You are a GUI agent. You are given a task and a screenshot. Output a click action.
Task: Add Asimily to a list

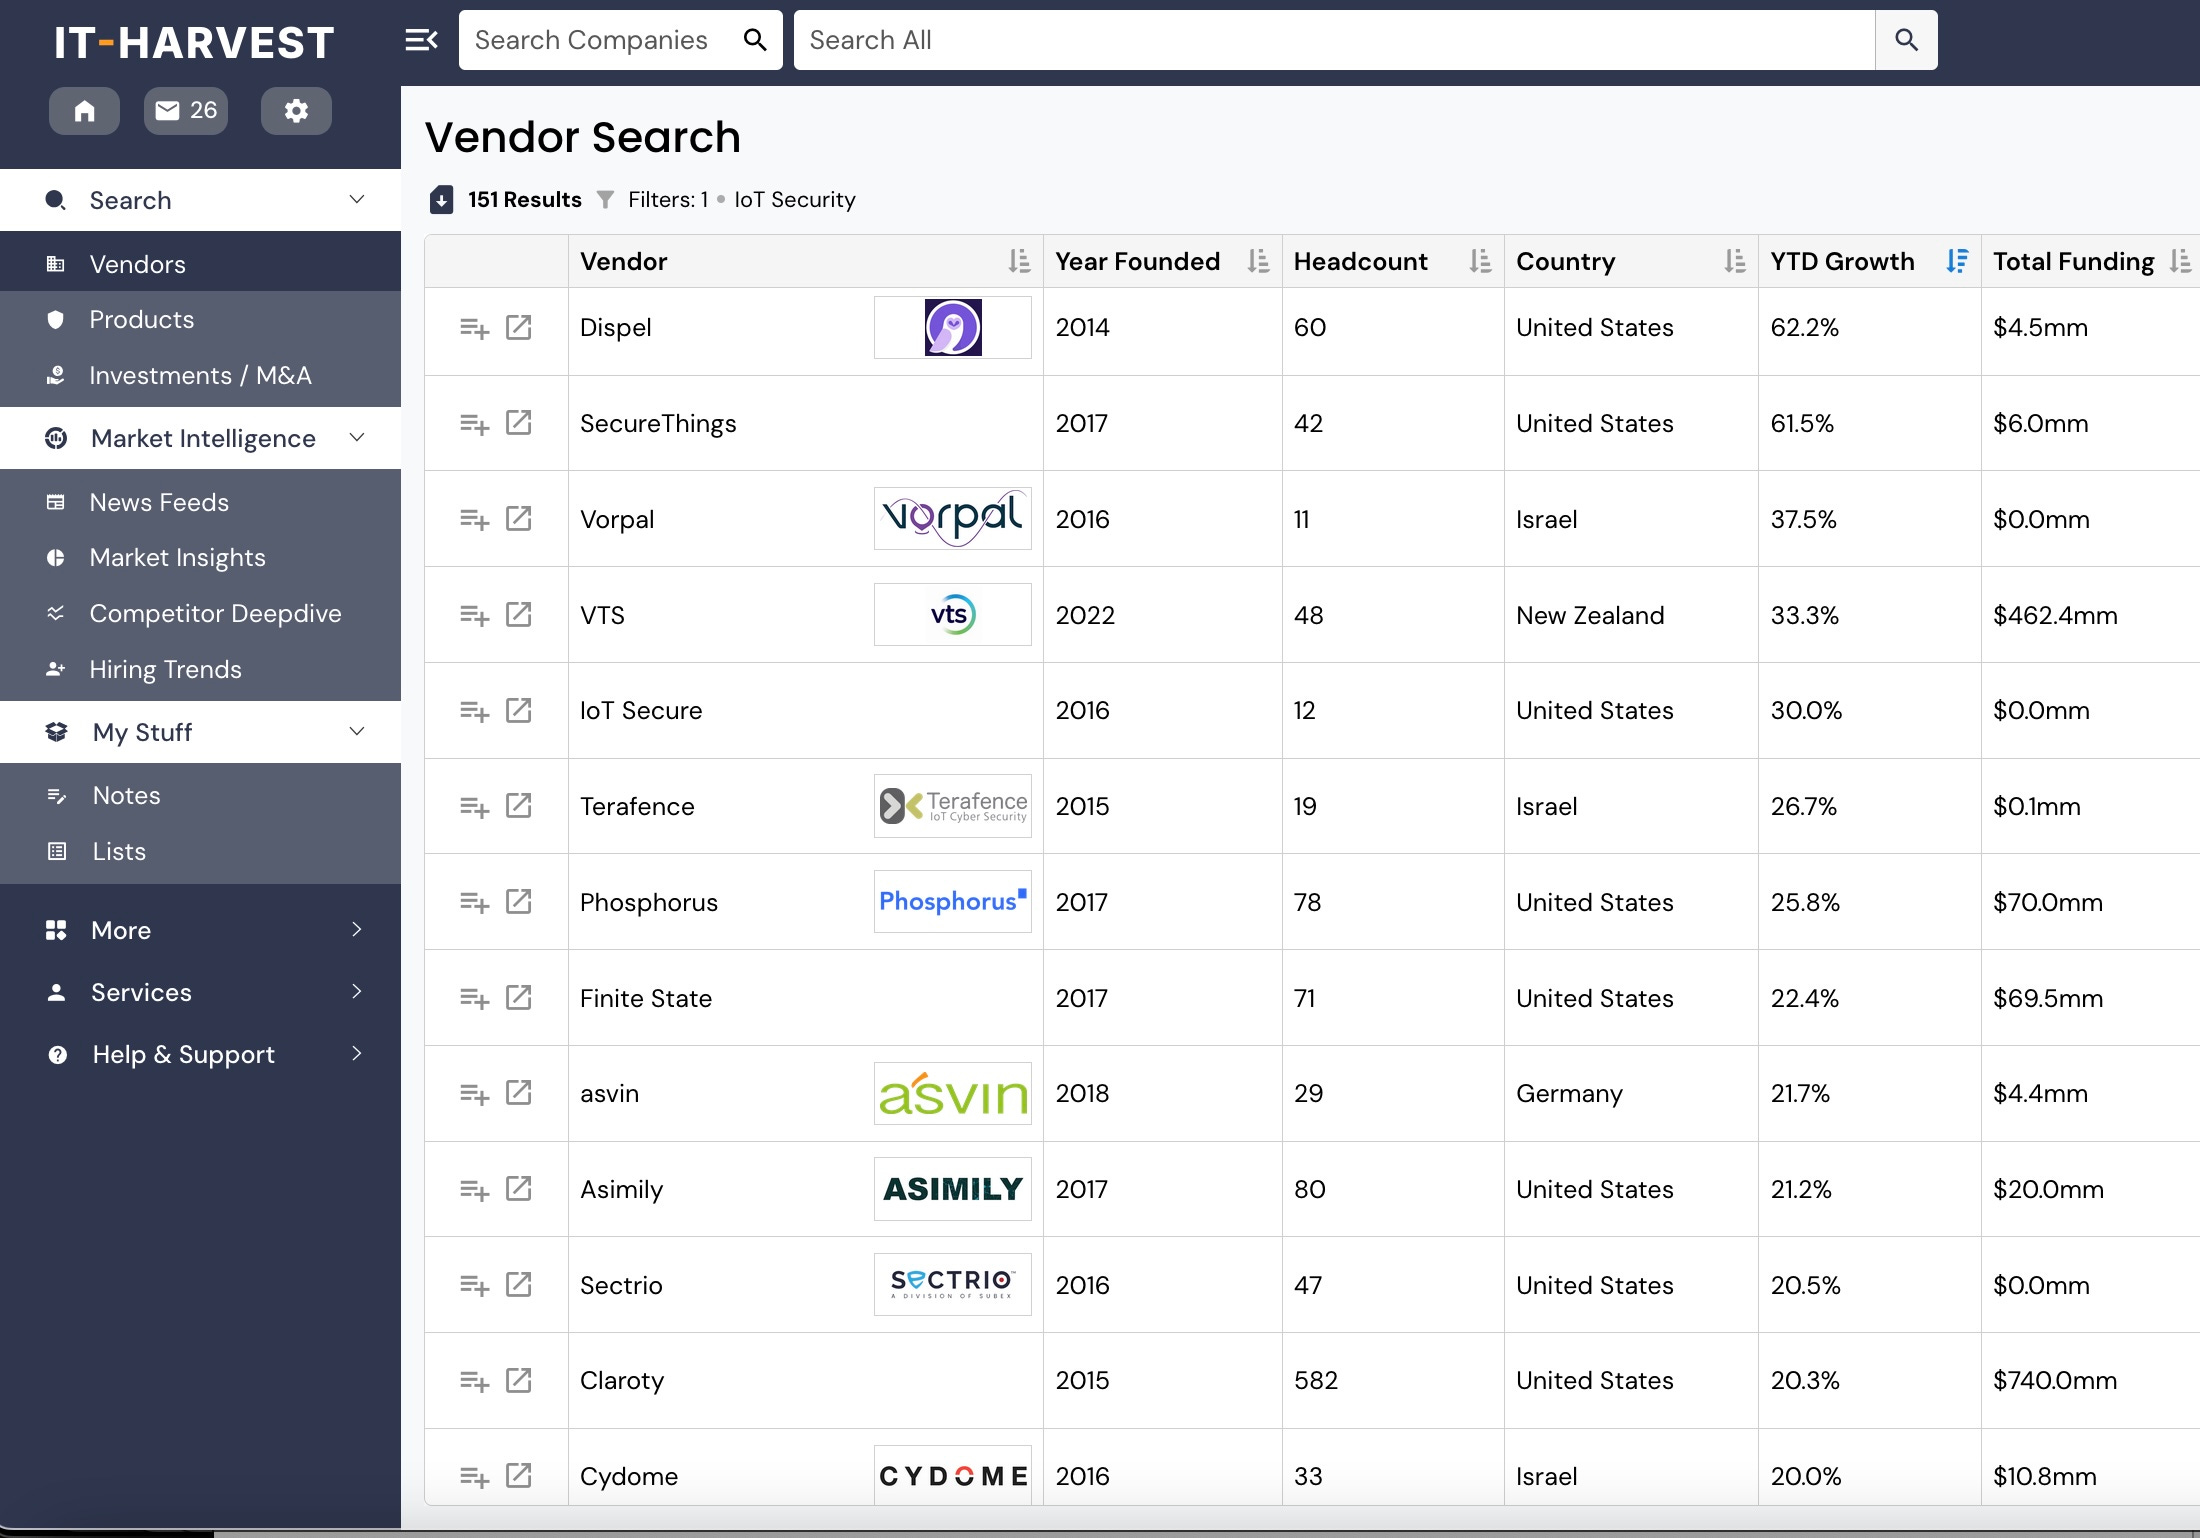474,1189
